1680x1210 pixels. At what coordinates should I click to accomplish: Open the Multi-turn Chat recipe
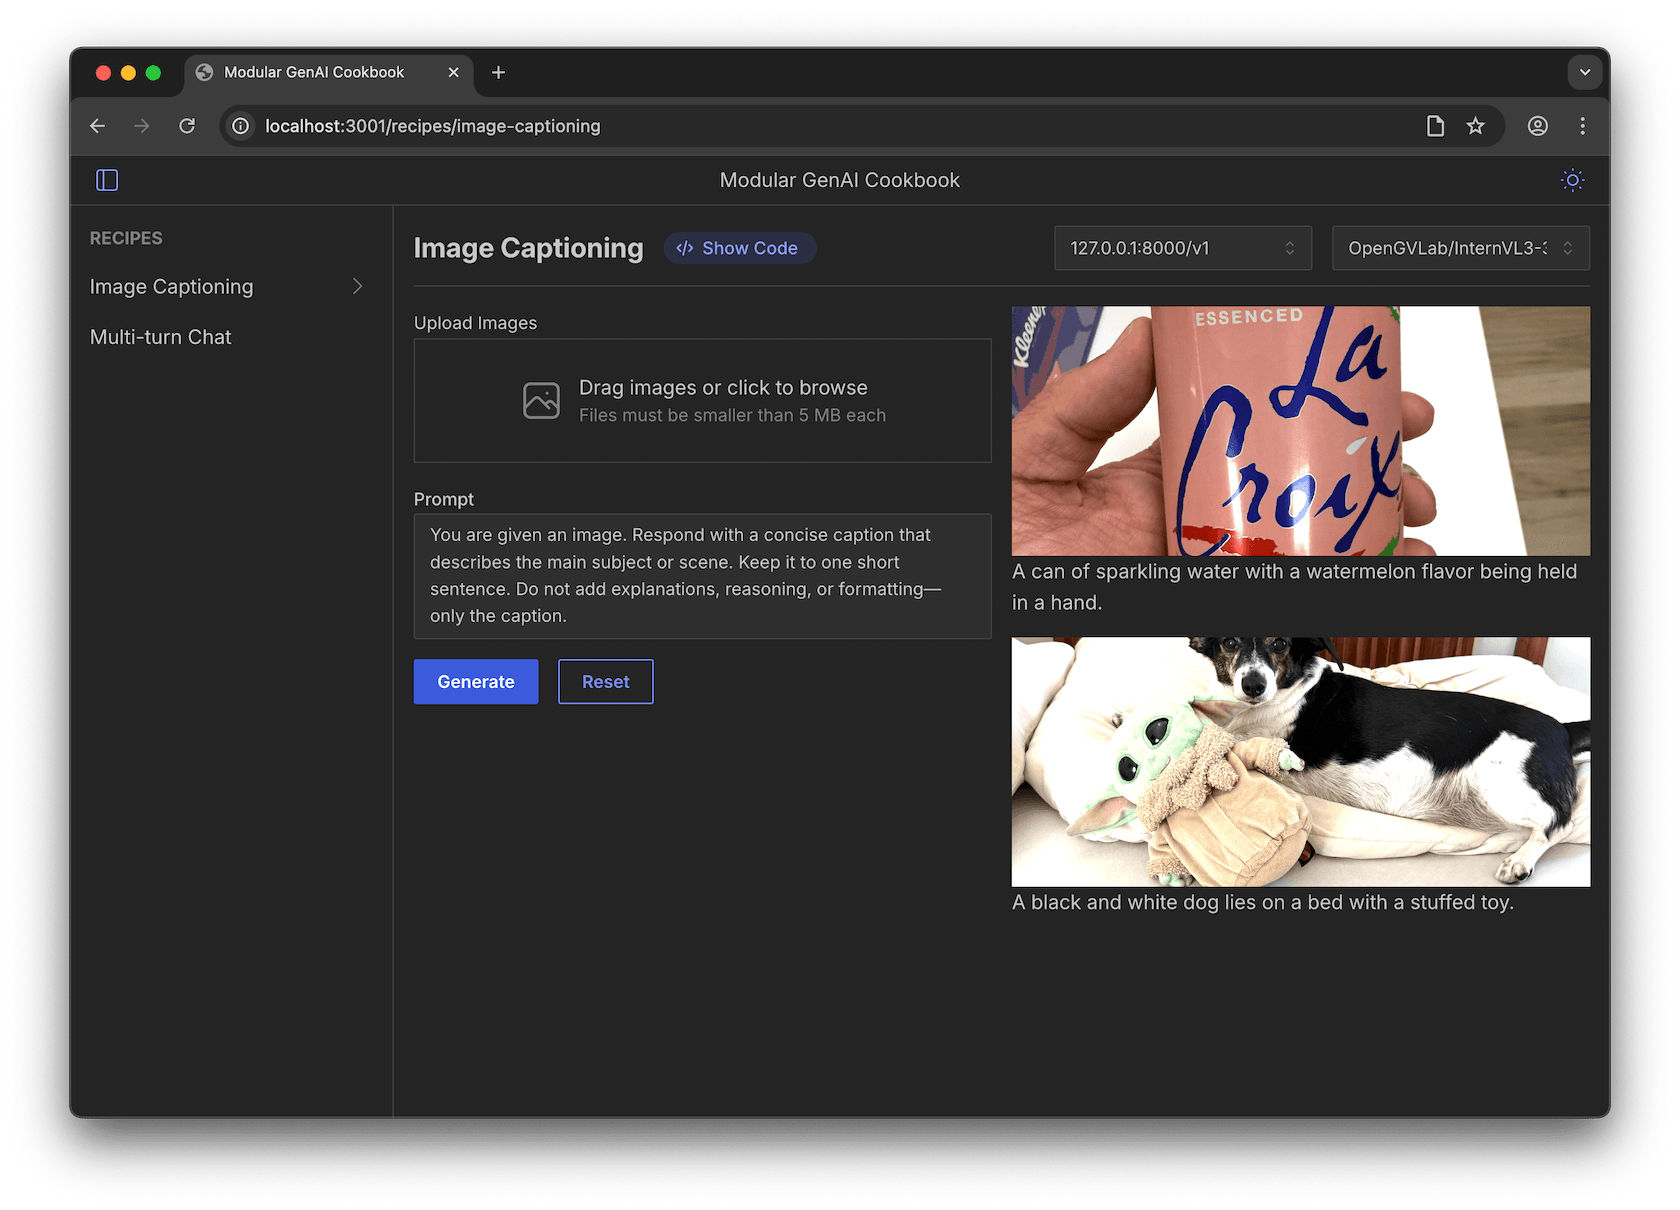161,337
